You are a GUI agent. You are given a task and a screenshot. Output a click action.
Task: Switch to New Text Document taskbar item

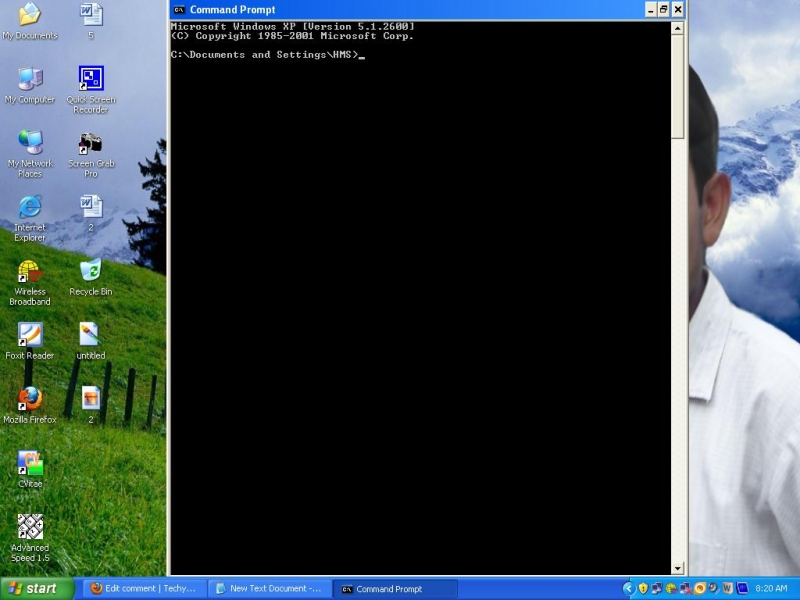[x=268, y=589]
